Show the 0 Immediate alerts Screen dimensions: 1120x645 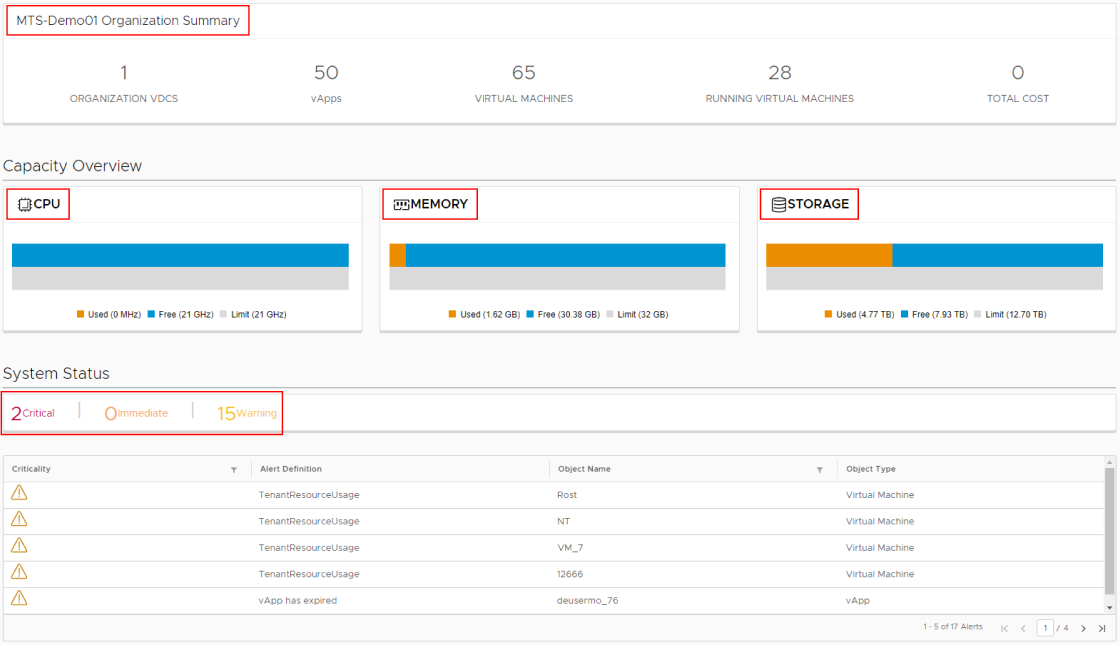click(136, 413)
